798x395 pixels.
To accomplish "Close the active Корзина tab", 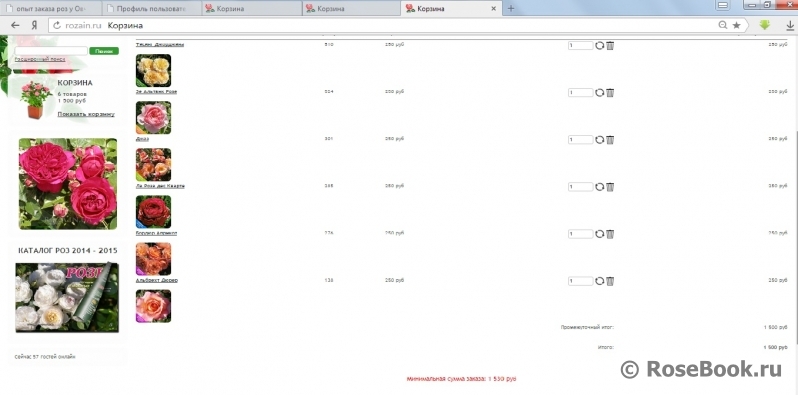I will point(493,9).
